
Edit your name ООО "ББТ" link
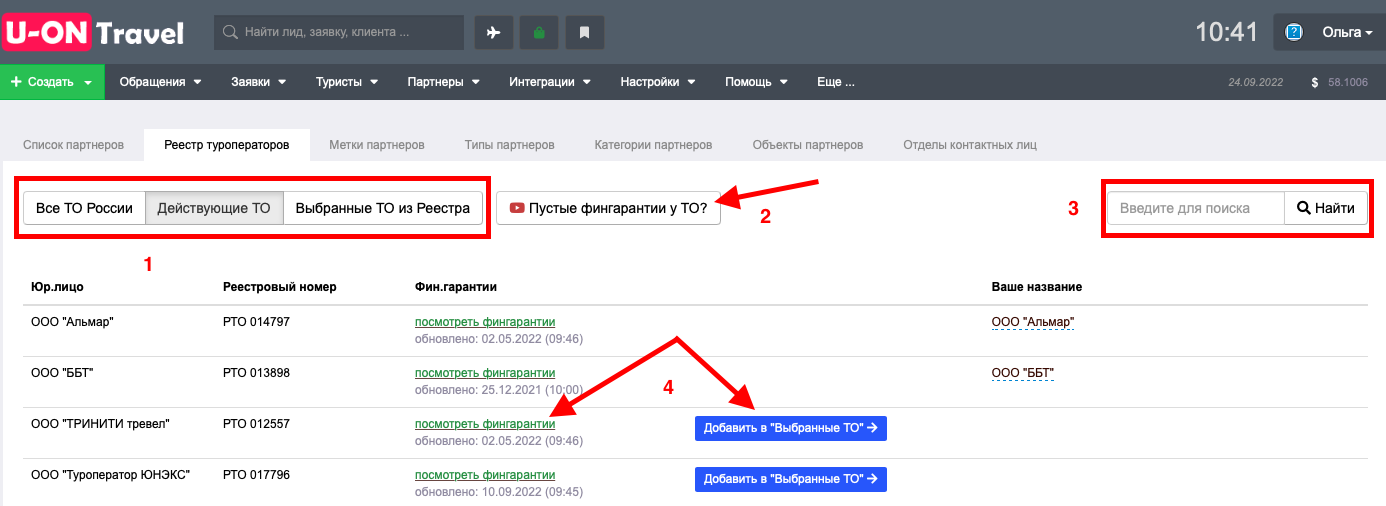(x=1023, y=373)
